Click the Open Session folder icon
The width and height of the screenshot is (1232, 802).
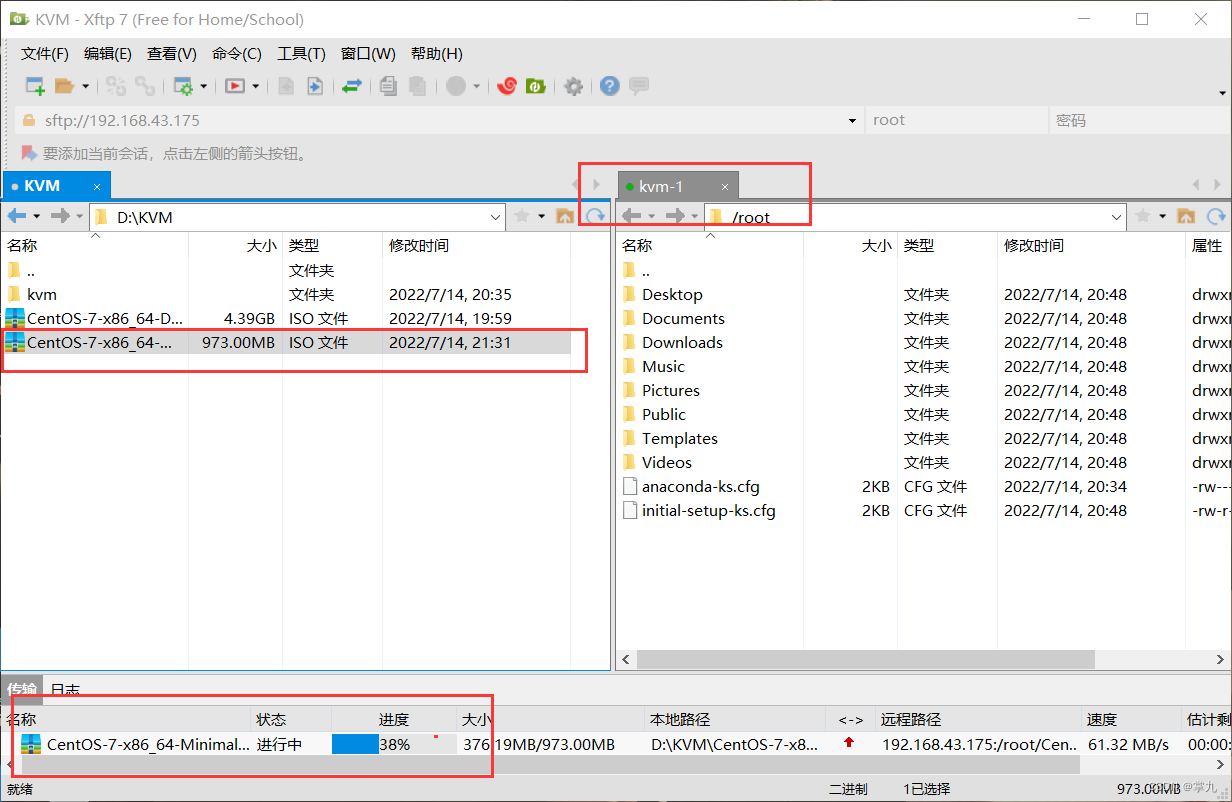pos(64,86)
